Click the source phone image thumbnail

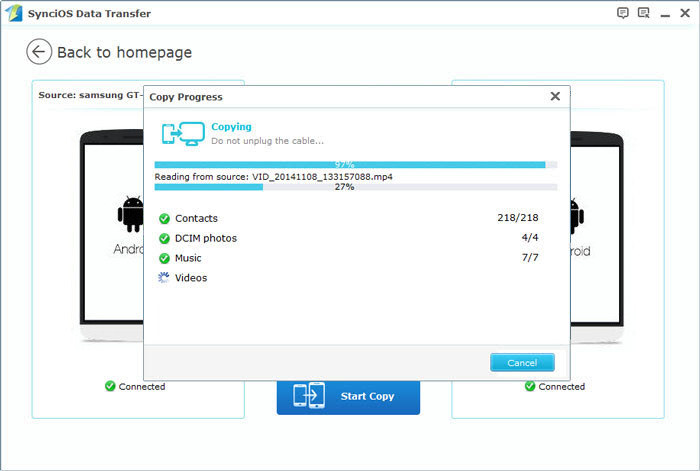coord(112,237)
